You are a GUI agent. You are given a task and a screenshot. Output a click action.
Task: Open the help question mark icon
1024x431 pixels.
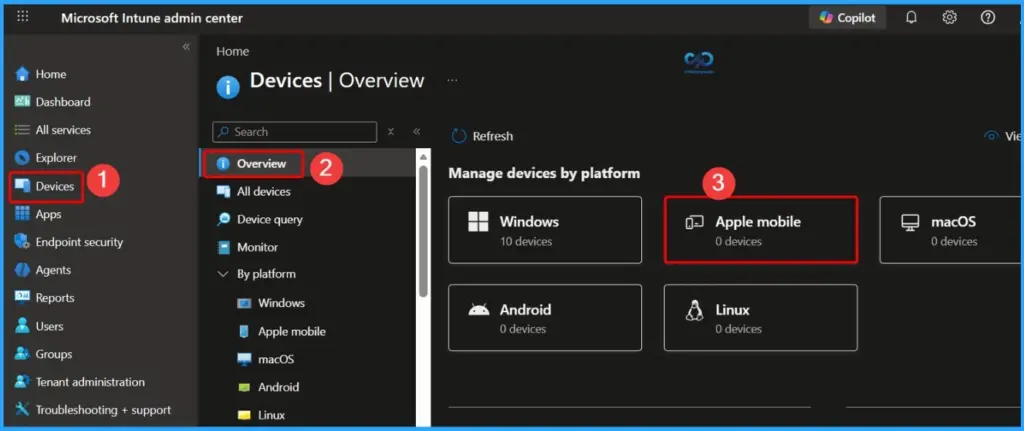(988, 18)
